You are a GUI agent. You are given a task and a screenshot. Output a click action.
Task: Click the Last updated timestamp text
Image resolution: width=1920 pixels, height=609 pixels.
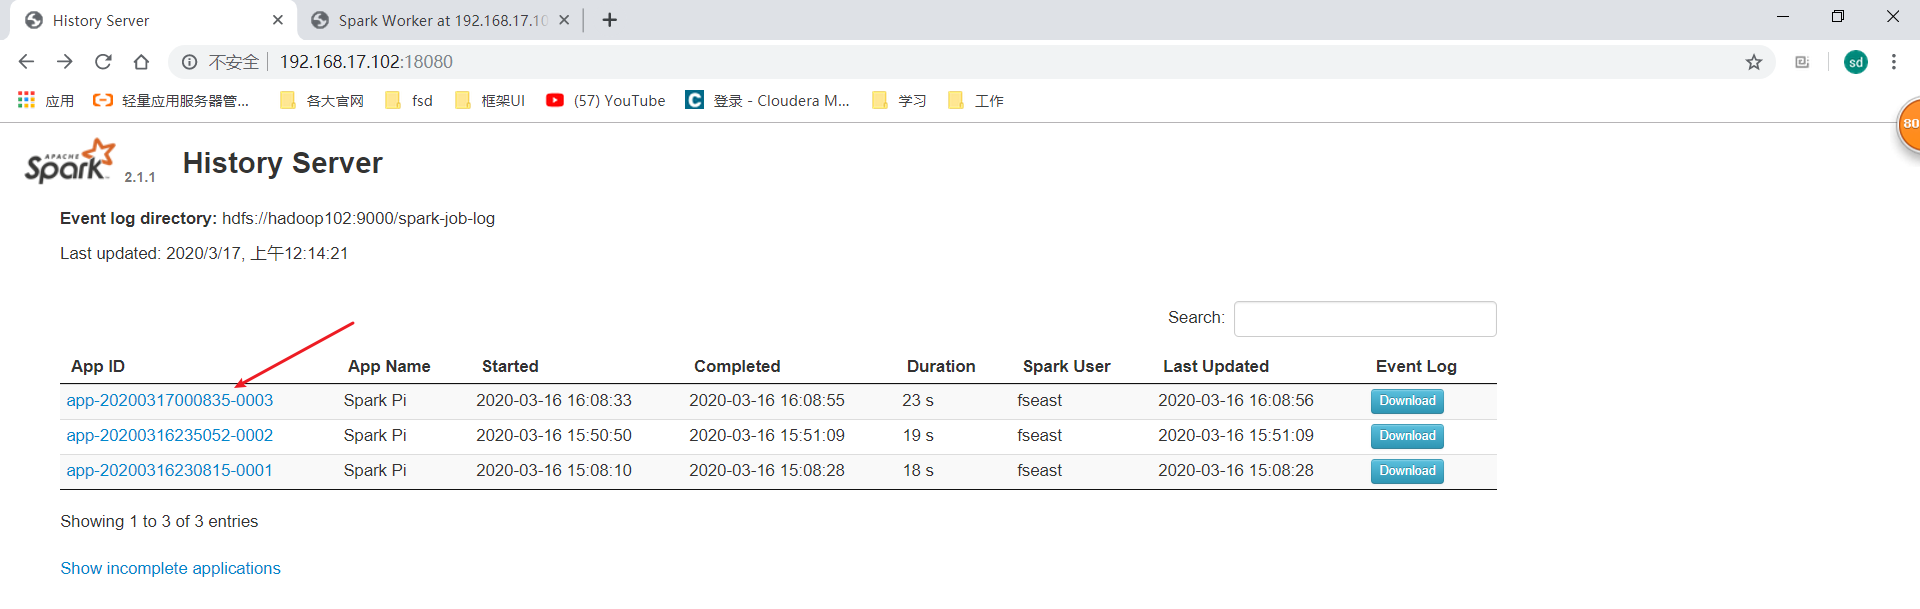204,254
